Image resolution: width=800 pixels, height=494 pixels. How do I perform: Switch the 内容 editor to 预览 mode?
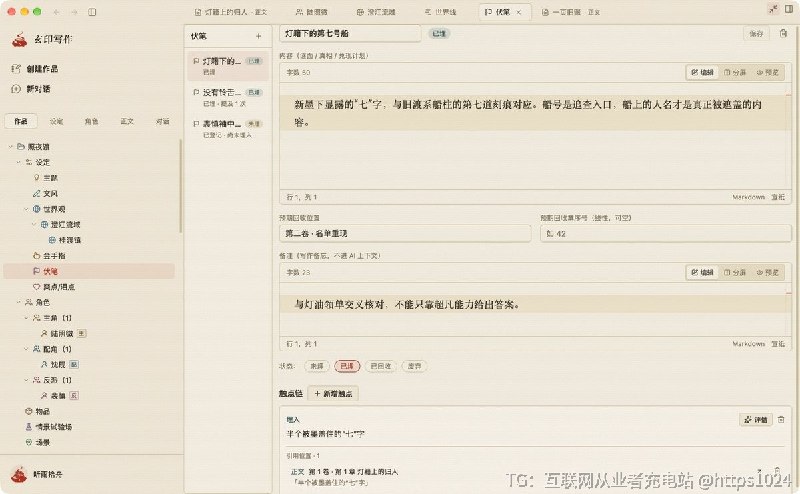click(767, 72)
